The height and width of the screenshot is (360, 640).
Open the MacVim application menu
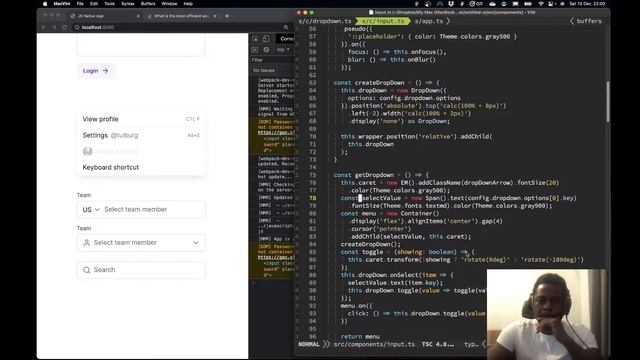(62, 4)
